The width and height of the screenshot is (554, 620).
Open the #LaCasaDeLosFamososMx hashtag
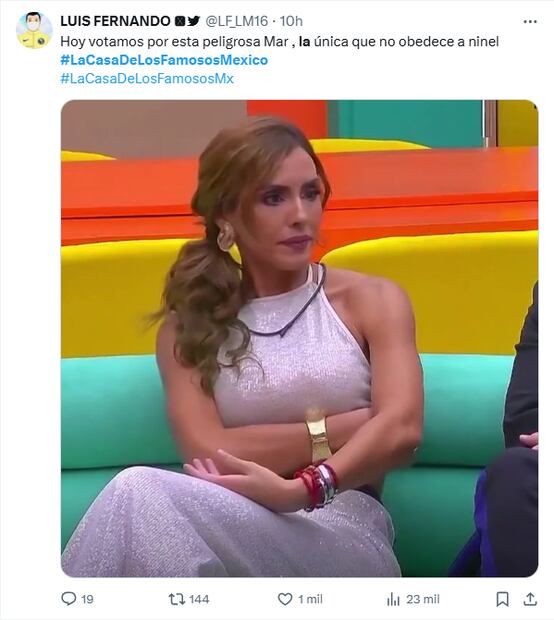147,78
